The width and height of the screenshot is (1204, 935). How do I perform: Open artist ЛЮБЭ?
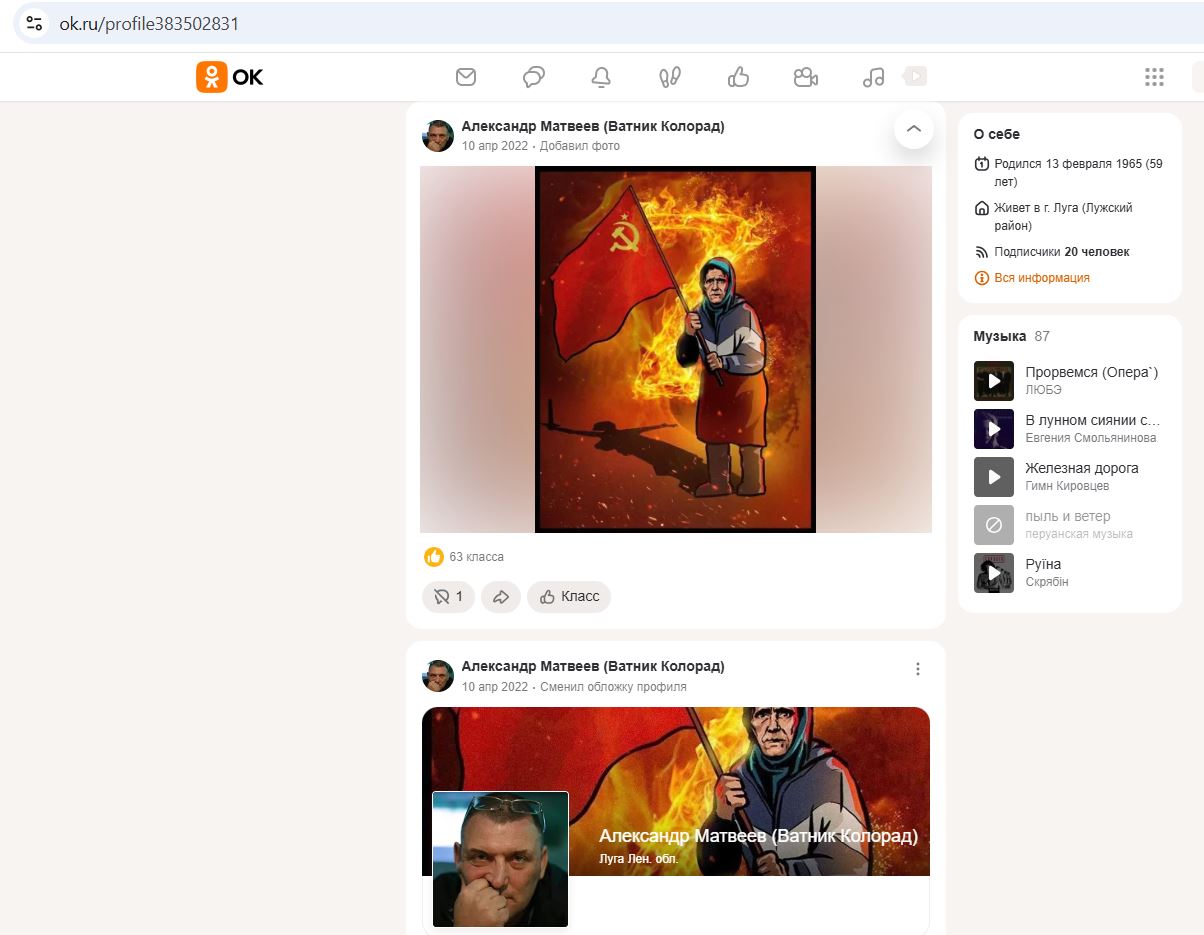(x=1044, y=390)
